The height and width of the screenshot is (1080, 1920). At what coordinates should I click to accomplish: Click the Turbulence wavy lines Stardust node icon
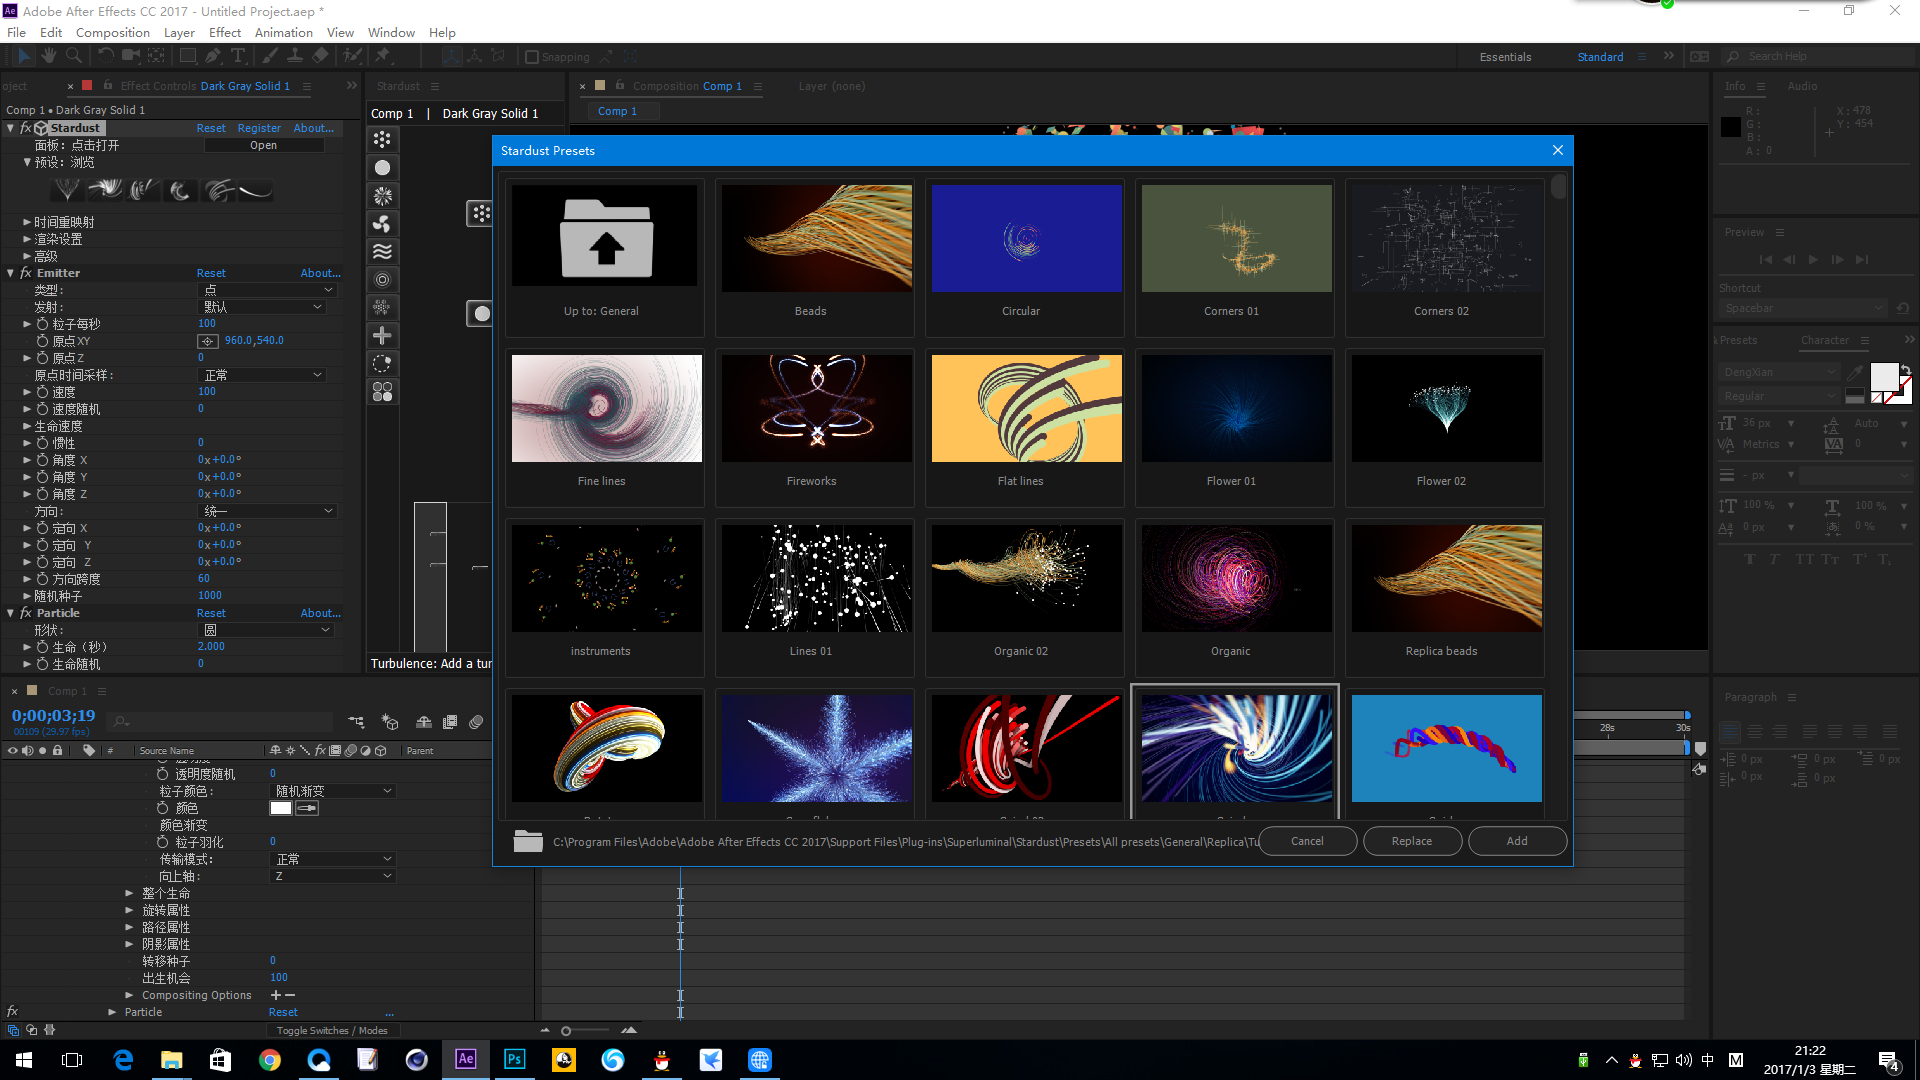pos(382,251)
